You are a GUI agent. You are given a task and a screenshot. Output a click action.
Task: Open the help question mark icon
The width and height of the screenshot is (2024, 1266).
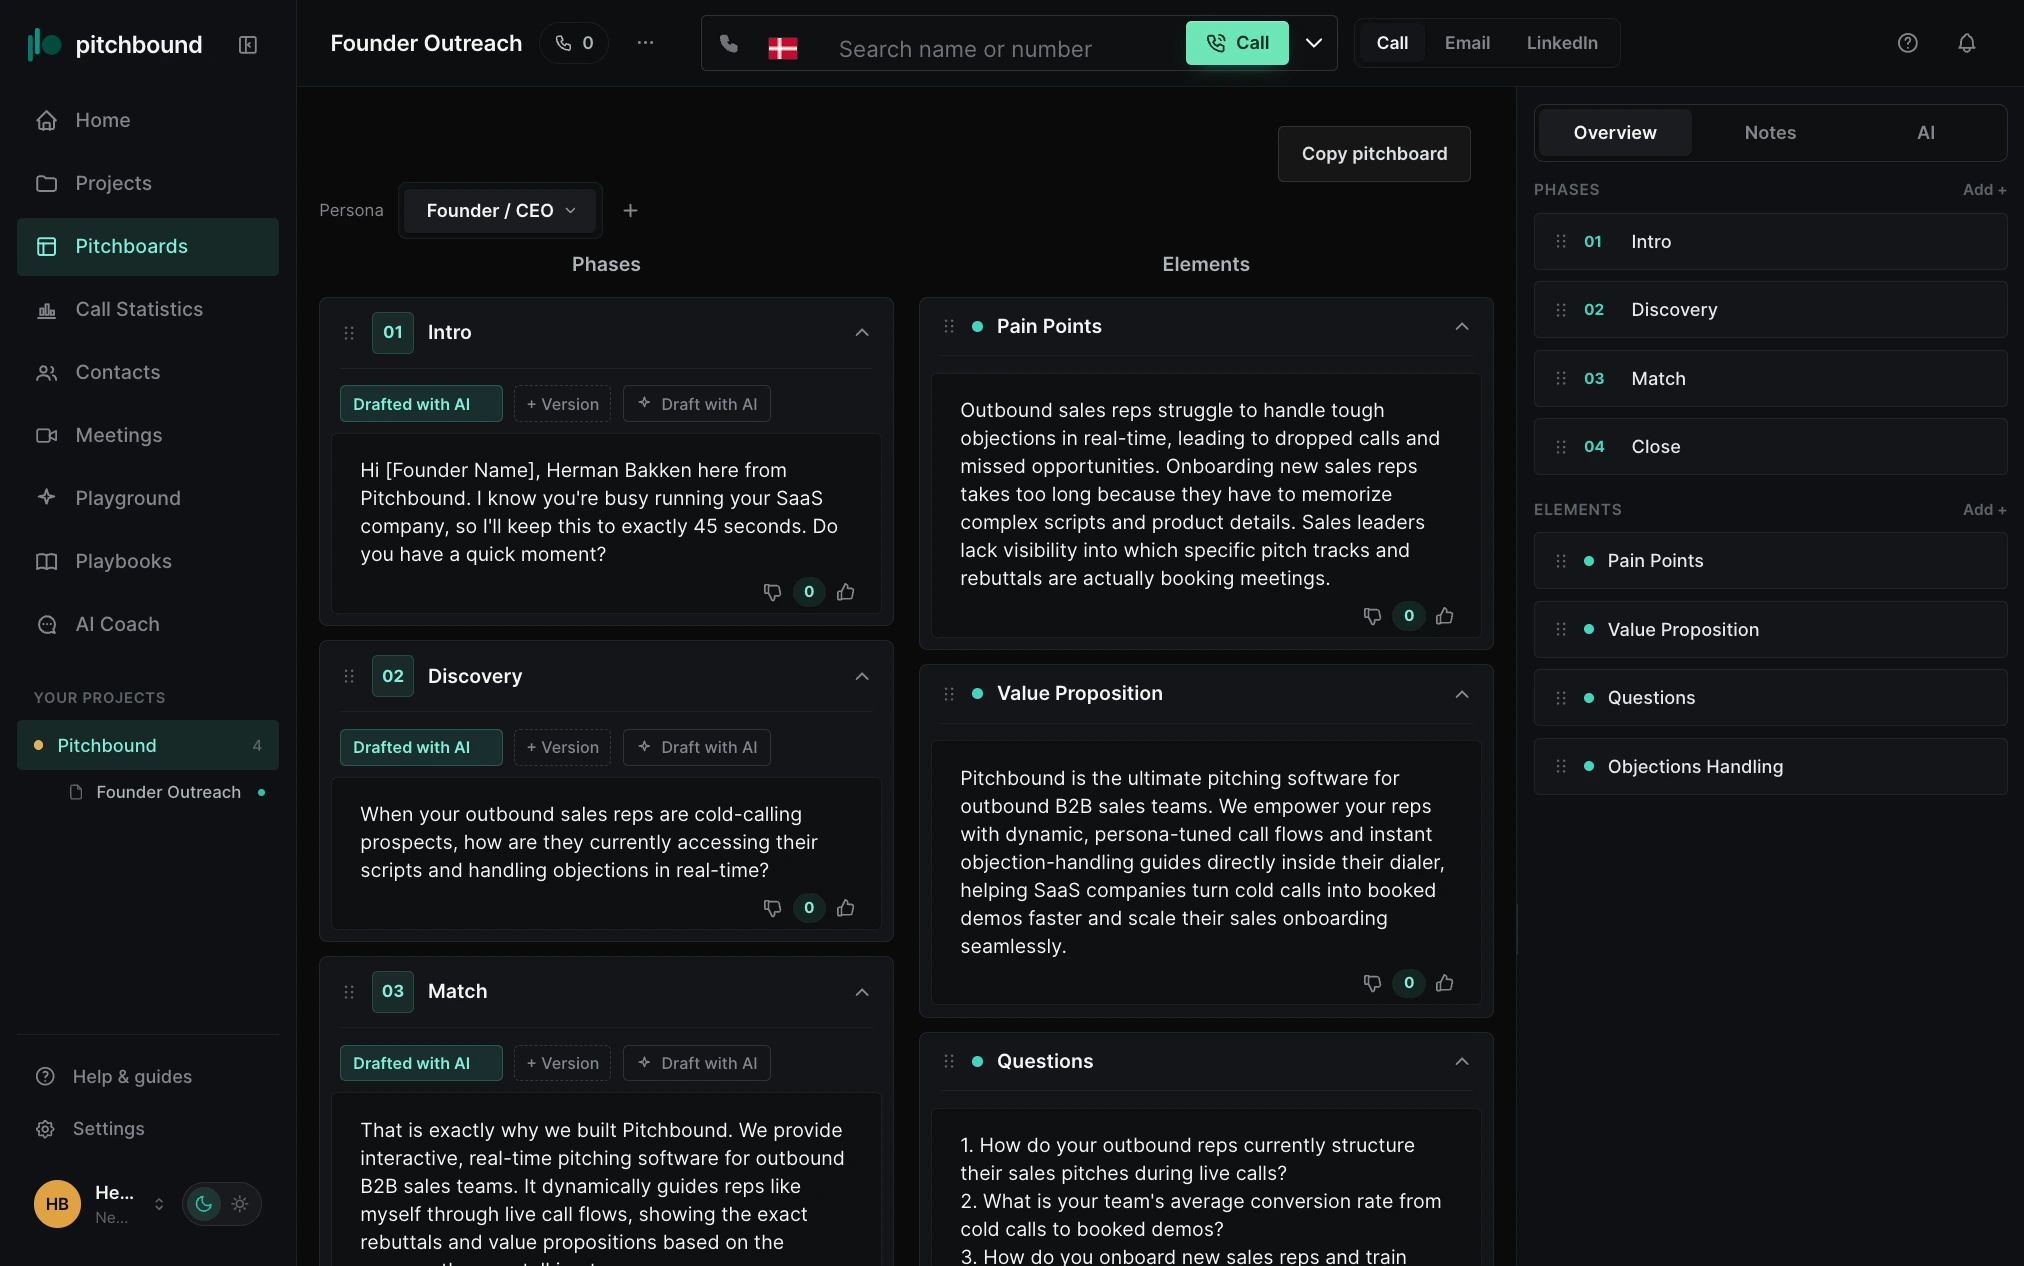(1907, 43)
